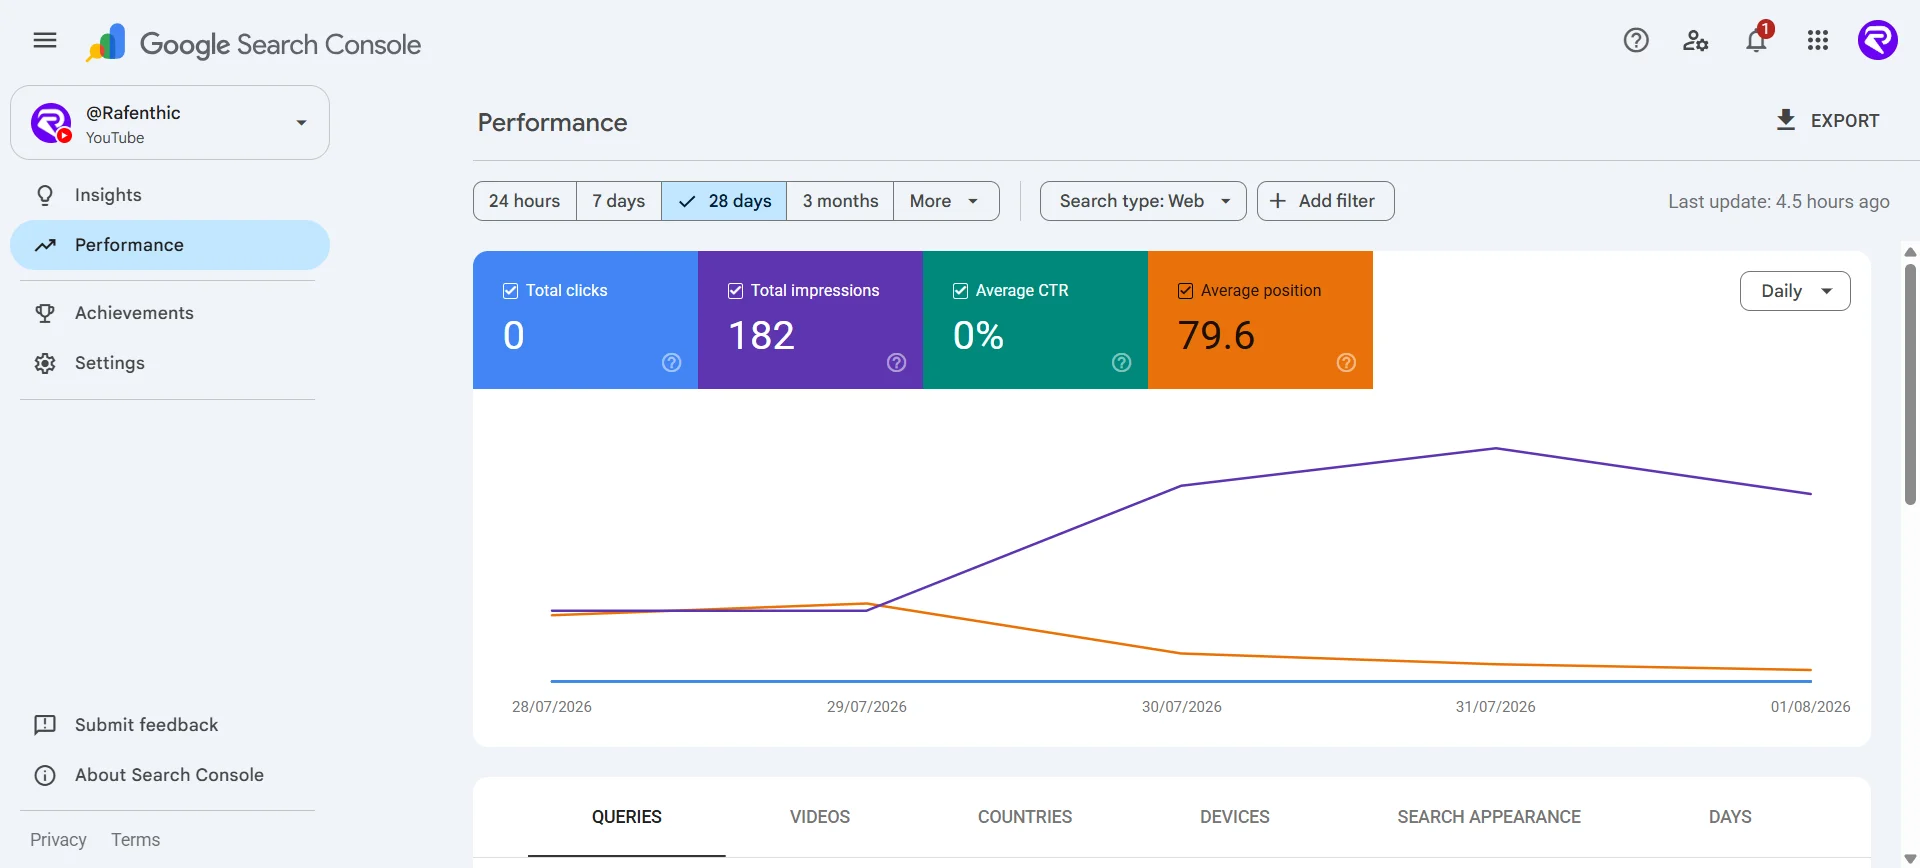Click the Rafenthic channel avatar in property selector
1920x868 pixels.
coord(51,123)
